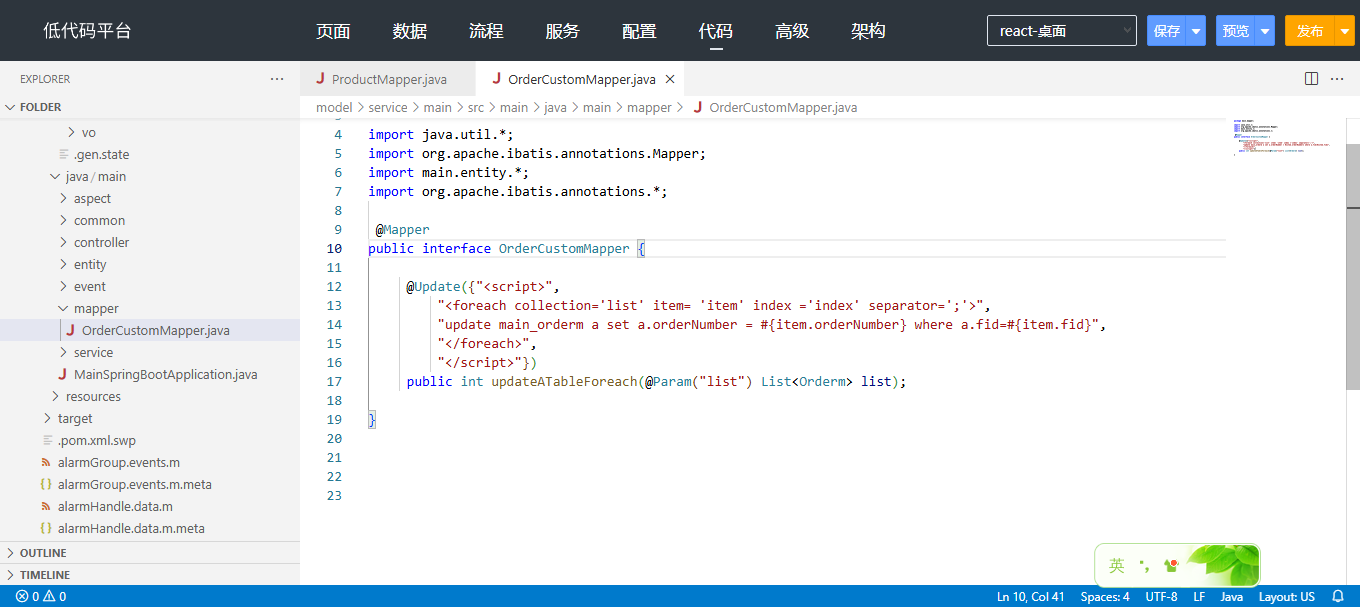The width and height of the screenshot is (1360, 607).
Task: Click breadcrumb segment 'src'
Action: coord(476,107)
